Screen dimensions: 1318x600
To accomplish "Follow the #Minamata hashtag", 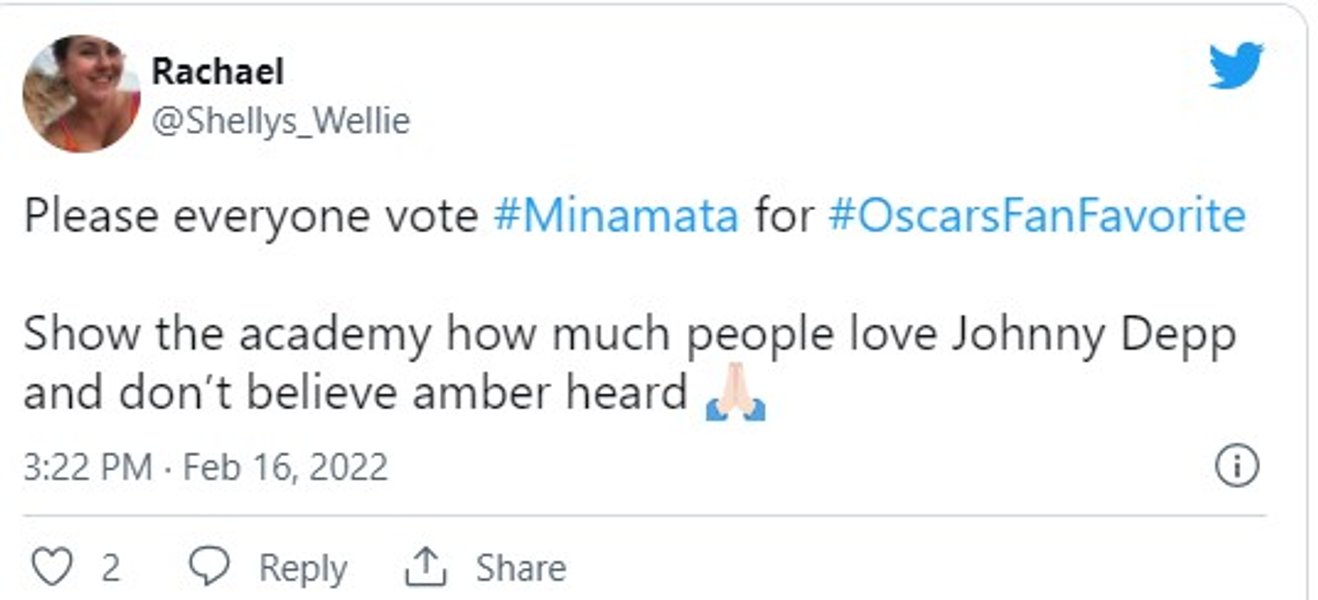I will pyautogui.click(x=616, y=216).
